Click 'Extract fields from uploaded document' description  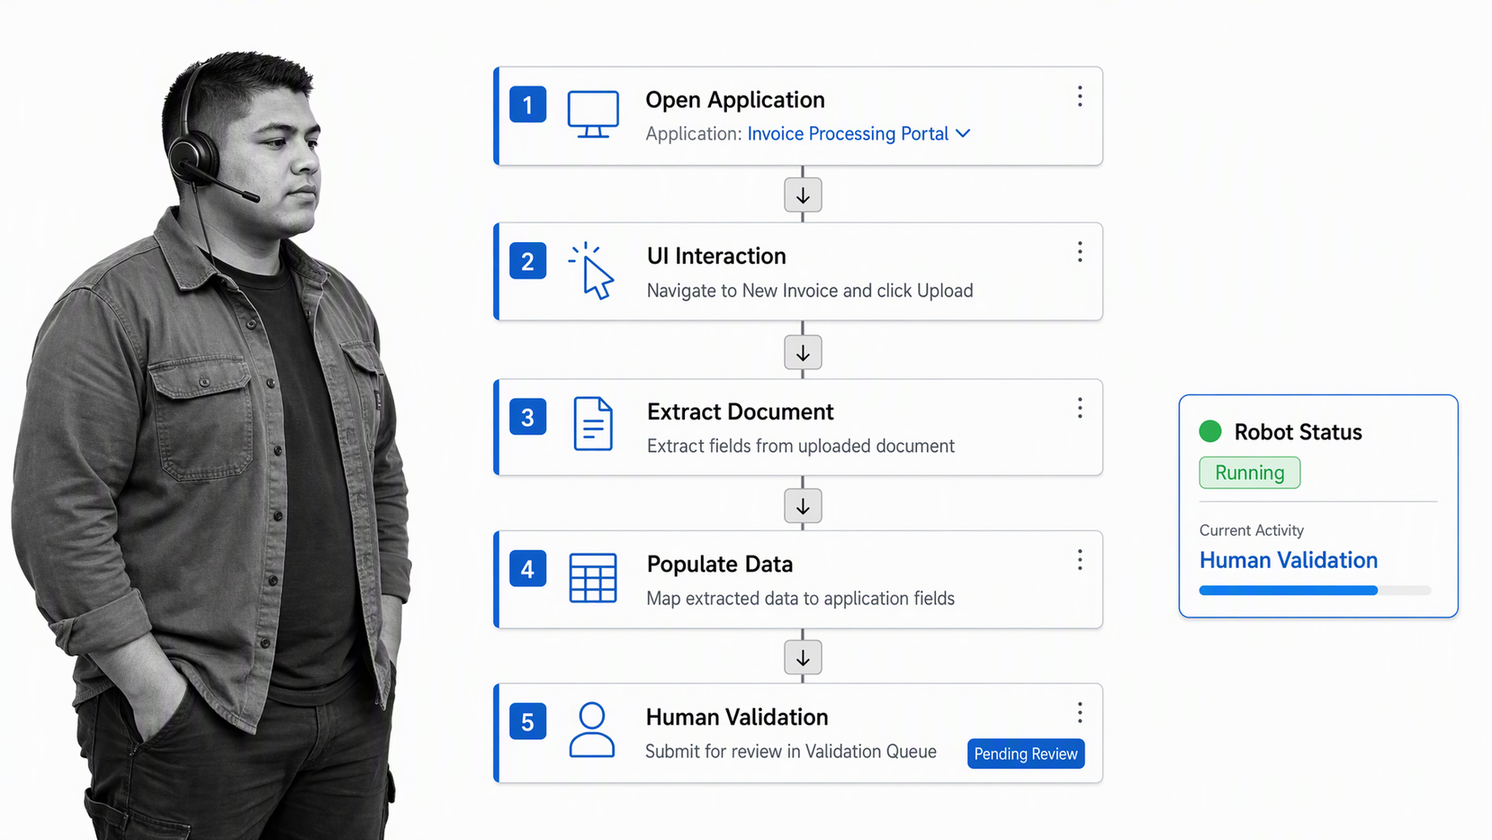(x=801, y=446)
